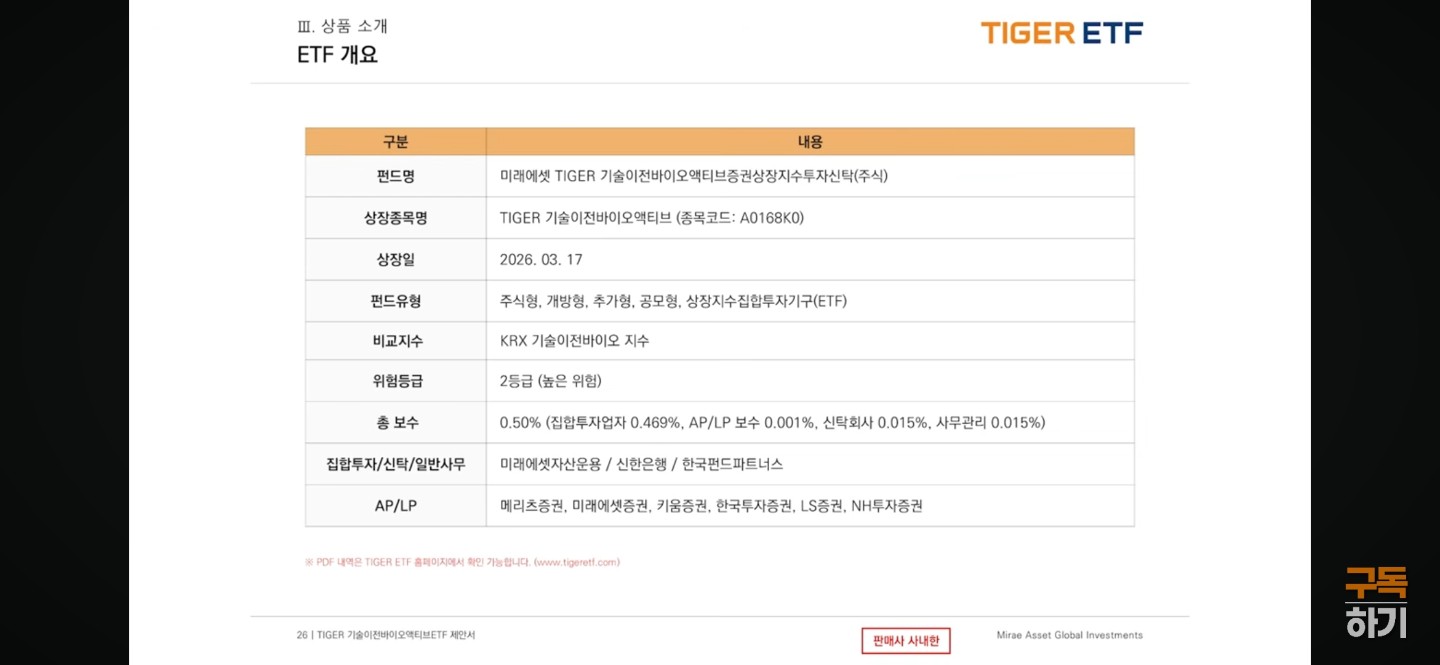
Task: Select the 내용 column header
Action: click(x=809, y=142)
